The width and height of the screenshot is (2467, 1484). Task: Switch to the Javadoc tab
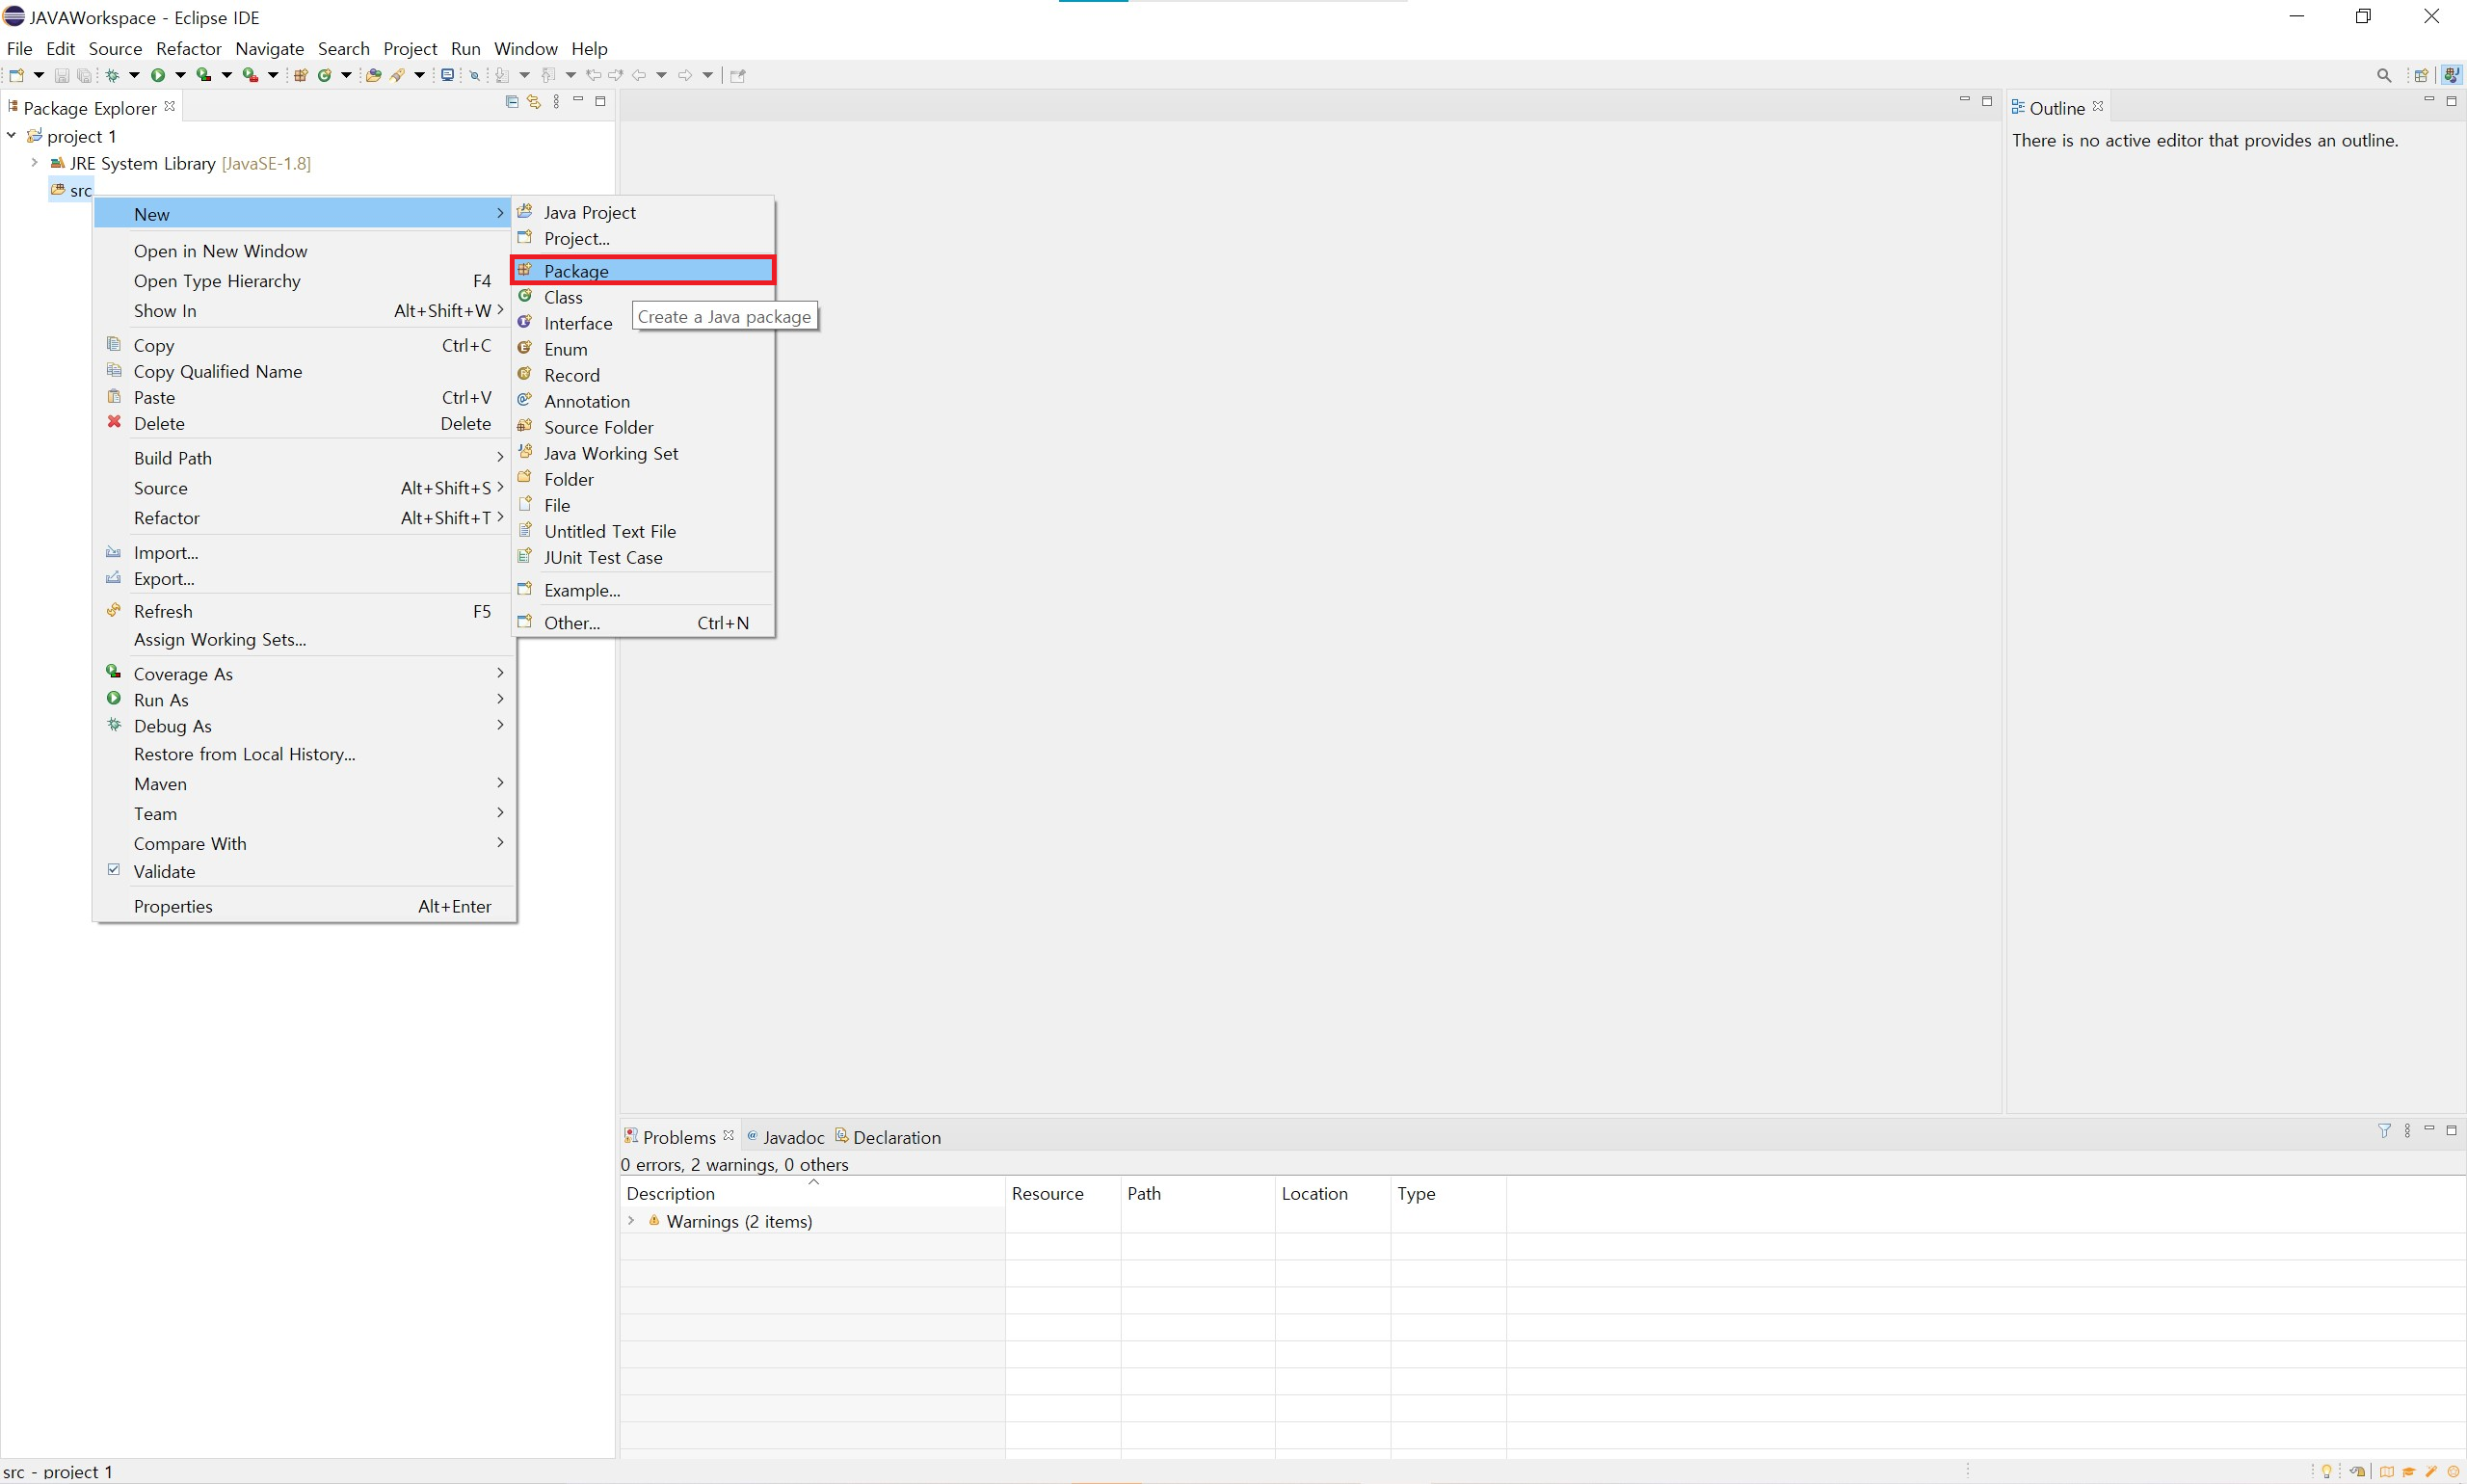(x=793, y=1137)
